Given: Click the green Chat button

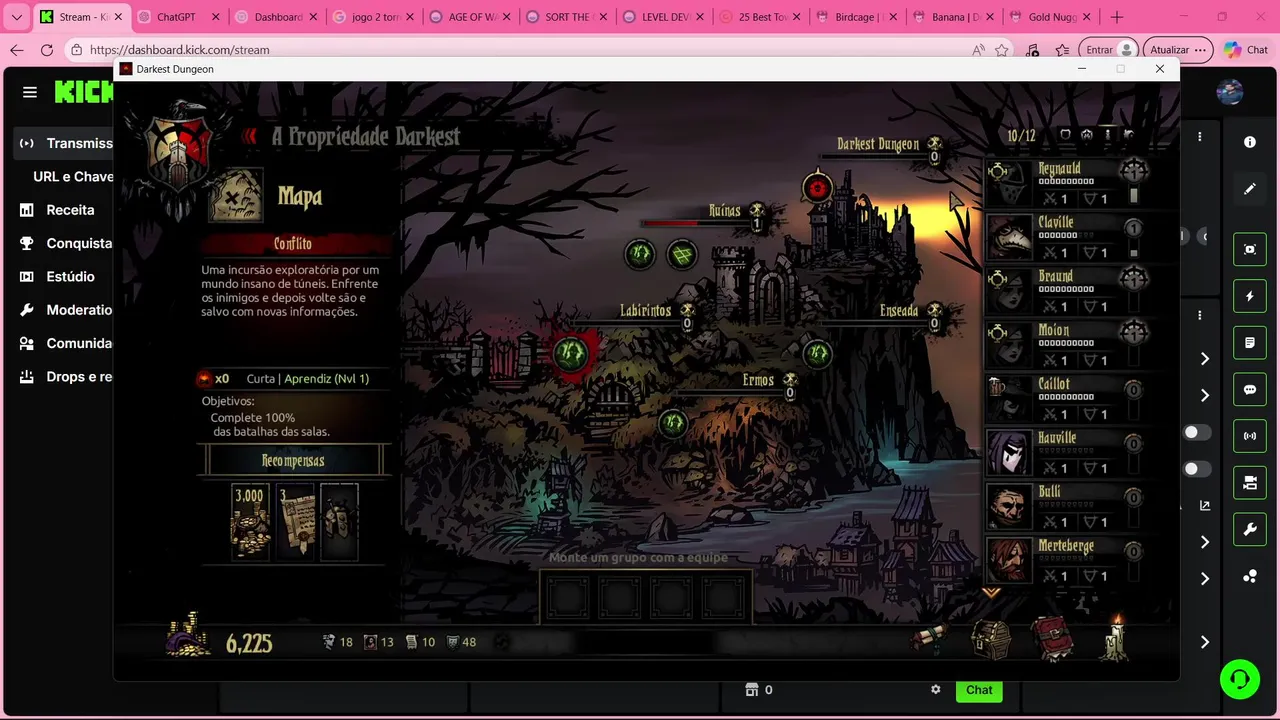Looking at the screenshot, I should (979, 690).
